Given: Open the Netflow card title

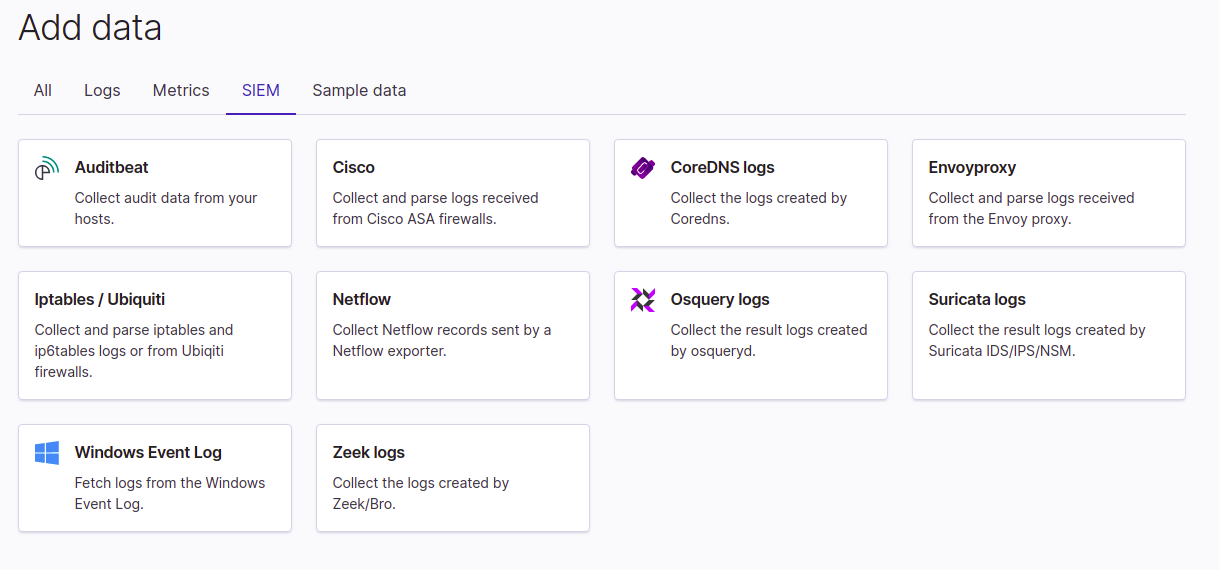Looking at the screenshot, I should [362, 300].
